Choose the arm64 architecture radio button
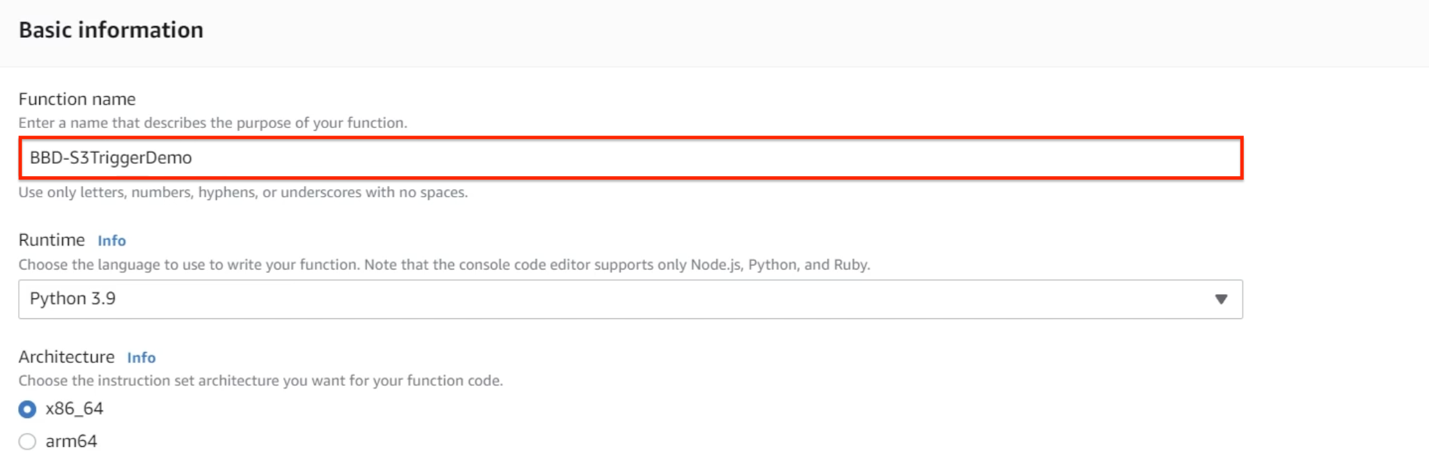1429x469 pixels. tap(28, 441)
